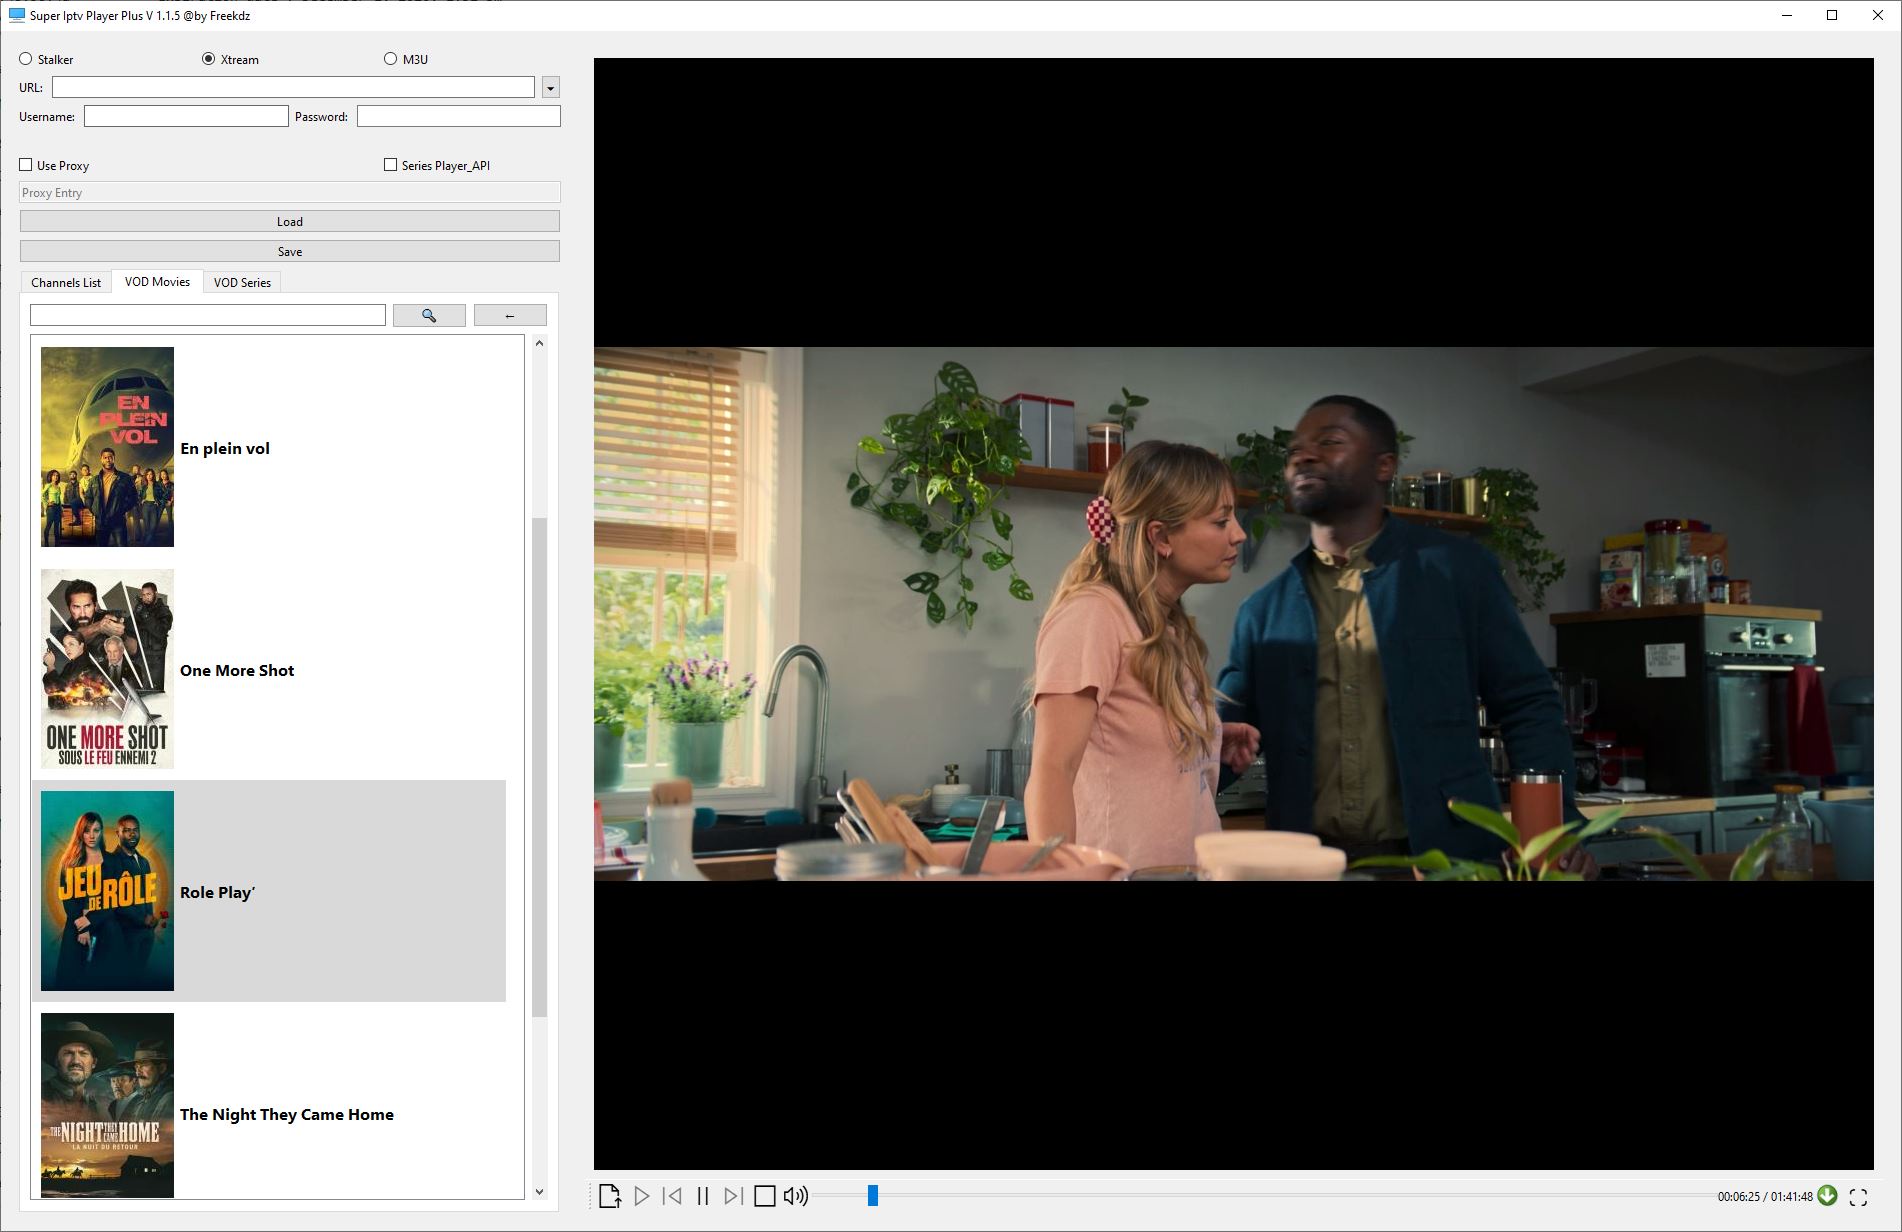Switch to the VOD Movies tab
The width and height of the screenshot is (1902, 1232).
tap(157, 281)
